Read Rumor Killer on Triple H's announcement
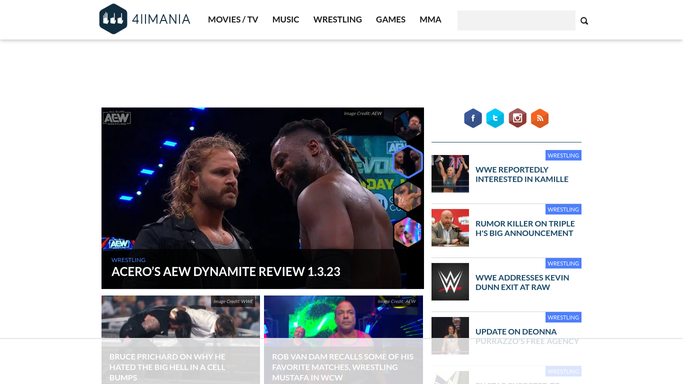The height and width of the screenshot is (384, 683). tap(525, 228)
